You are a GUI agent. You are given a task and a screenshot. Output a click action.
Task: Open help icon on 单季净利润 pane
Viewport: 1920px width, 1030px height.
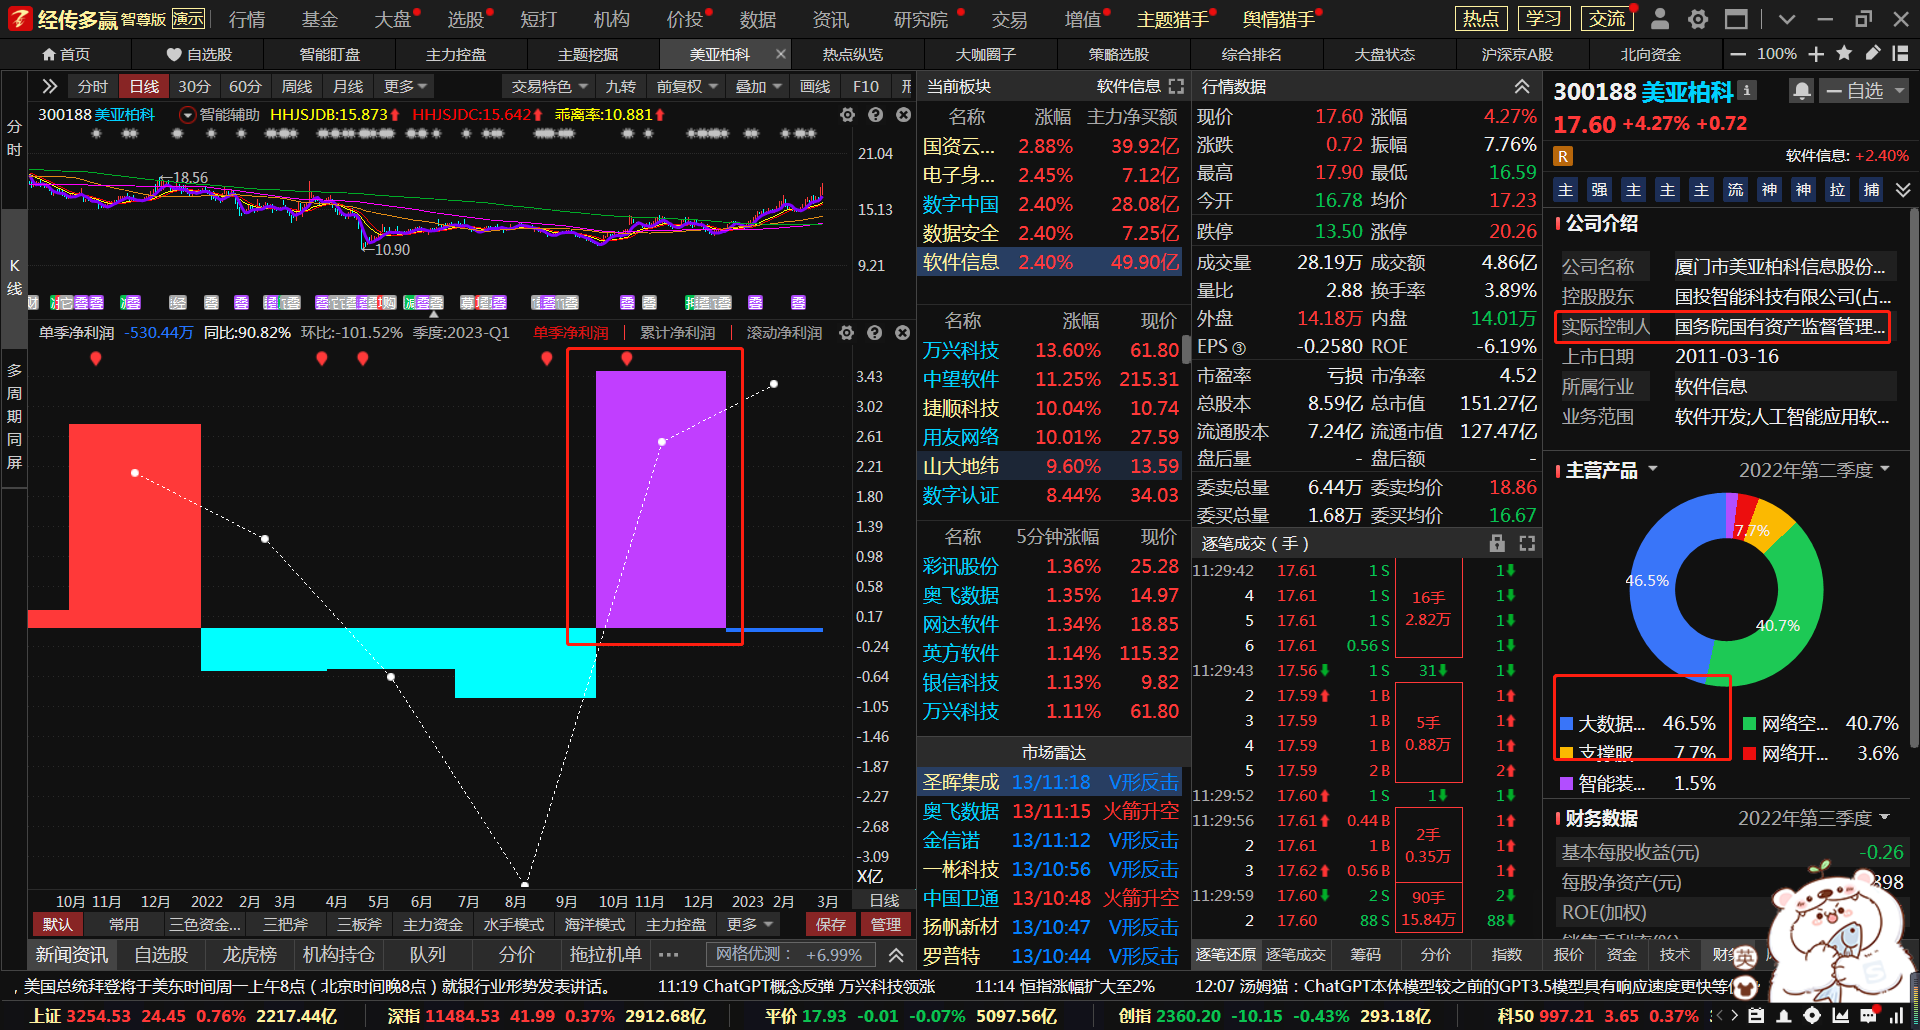pos(875,333)
